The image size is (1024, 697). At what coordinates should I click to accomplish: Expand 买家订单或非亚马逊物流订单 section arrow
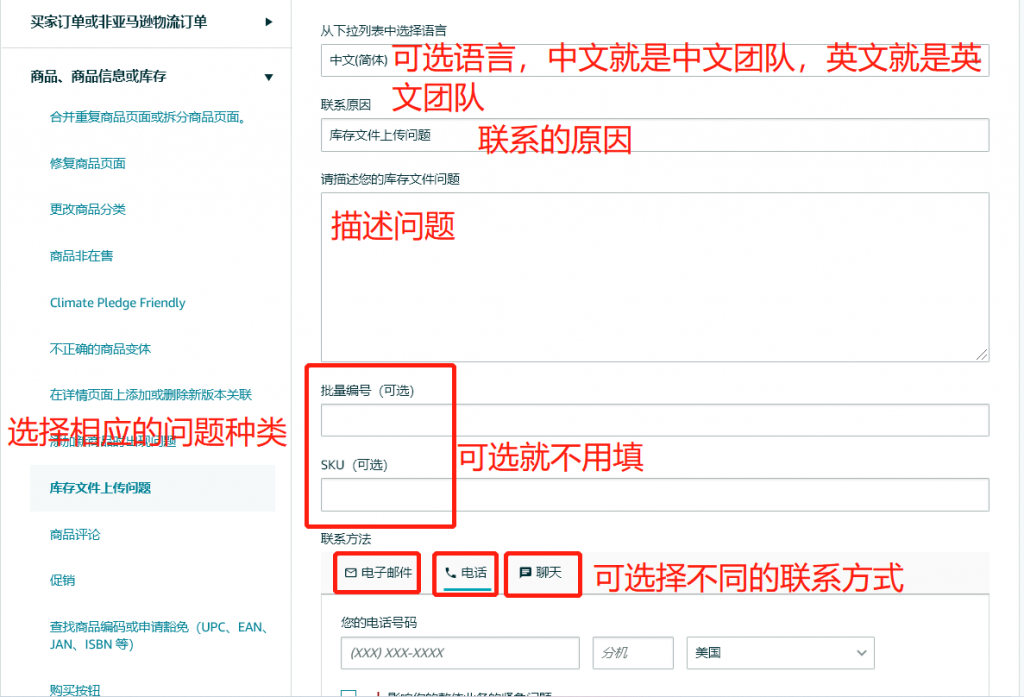[x=268, y=22]
